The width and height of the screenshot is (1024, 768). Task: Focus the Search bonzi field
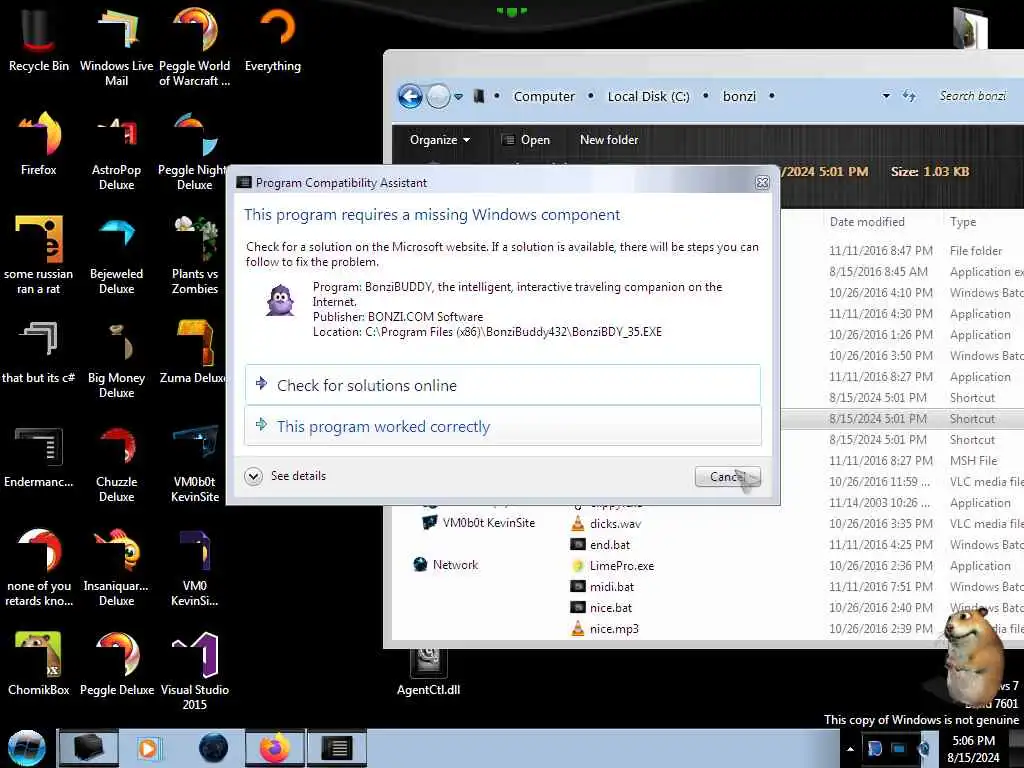972,96
